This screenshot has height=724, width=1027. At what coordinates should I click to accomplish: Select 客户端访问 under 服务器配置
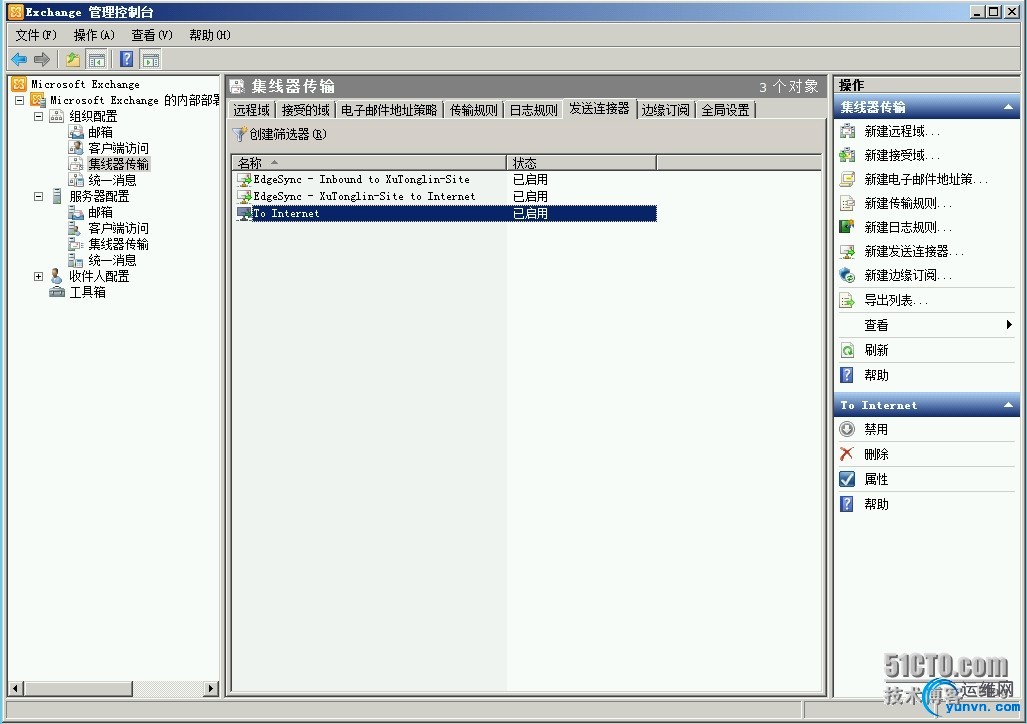119,228
